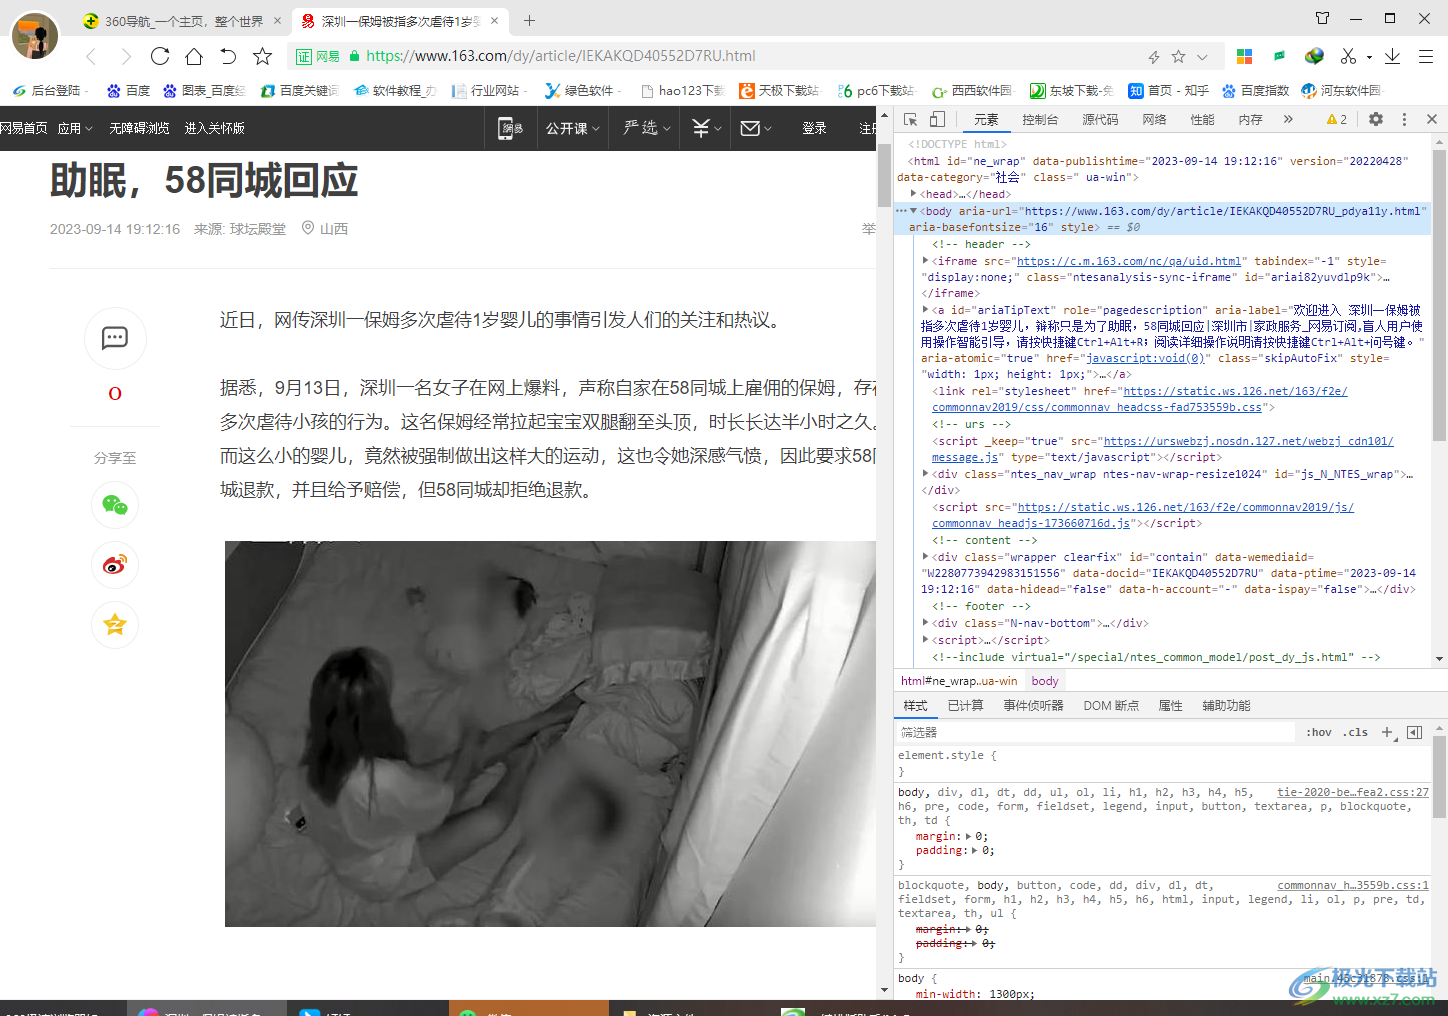Expand the head element node

point(913,194)
